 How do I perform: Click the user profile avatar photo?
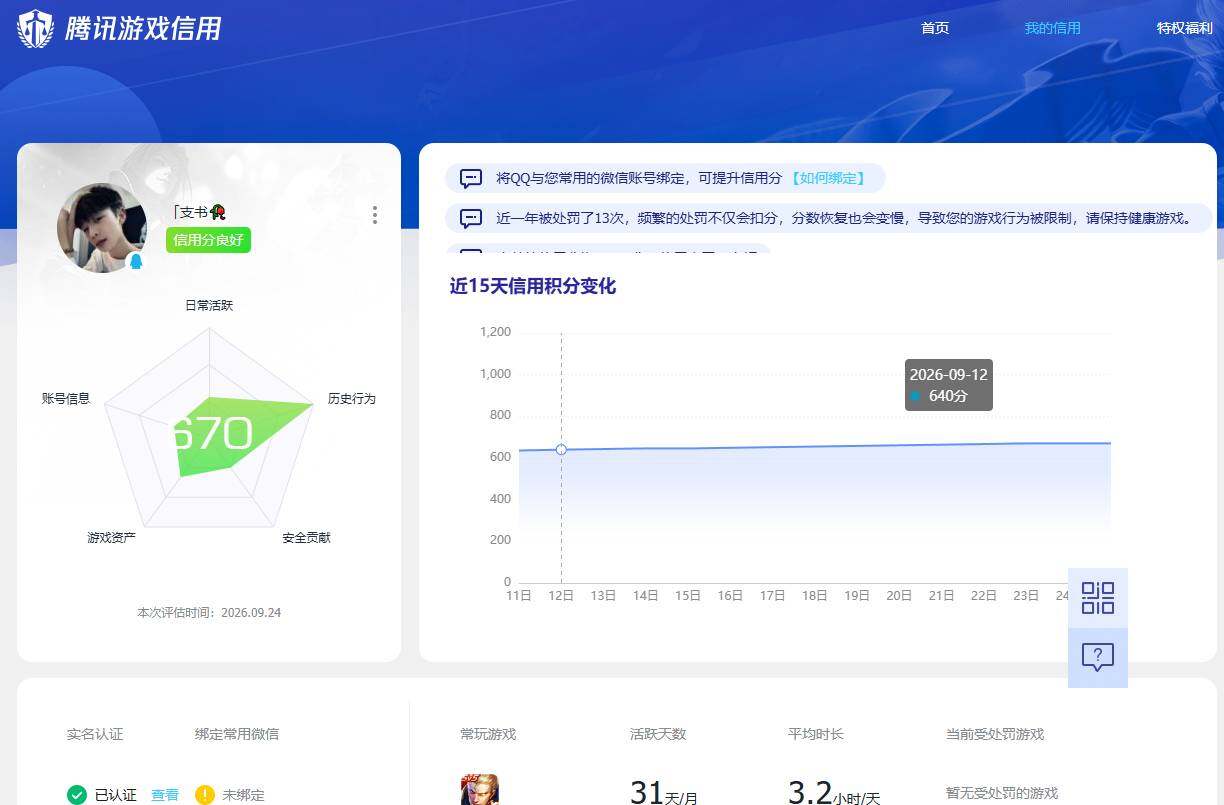point(102,228)
